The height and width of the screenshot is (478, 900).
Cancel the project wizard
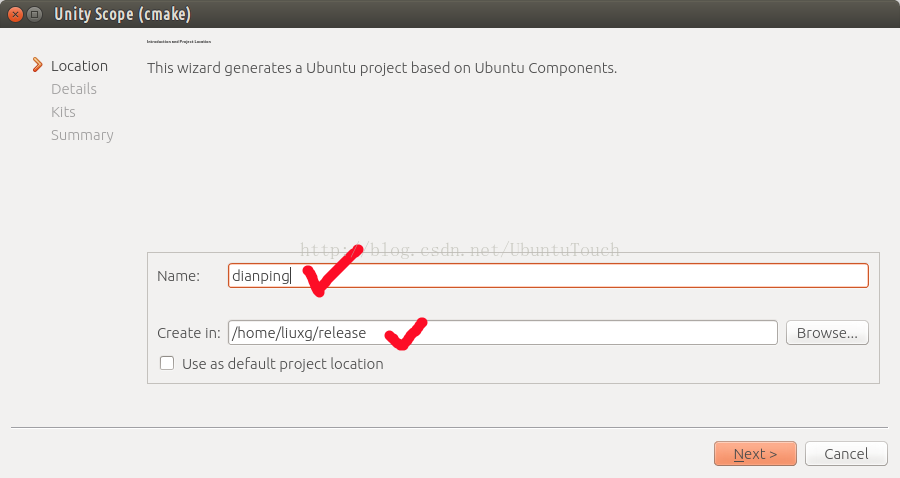(x=846, y=454)
